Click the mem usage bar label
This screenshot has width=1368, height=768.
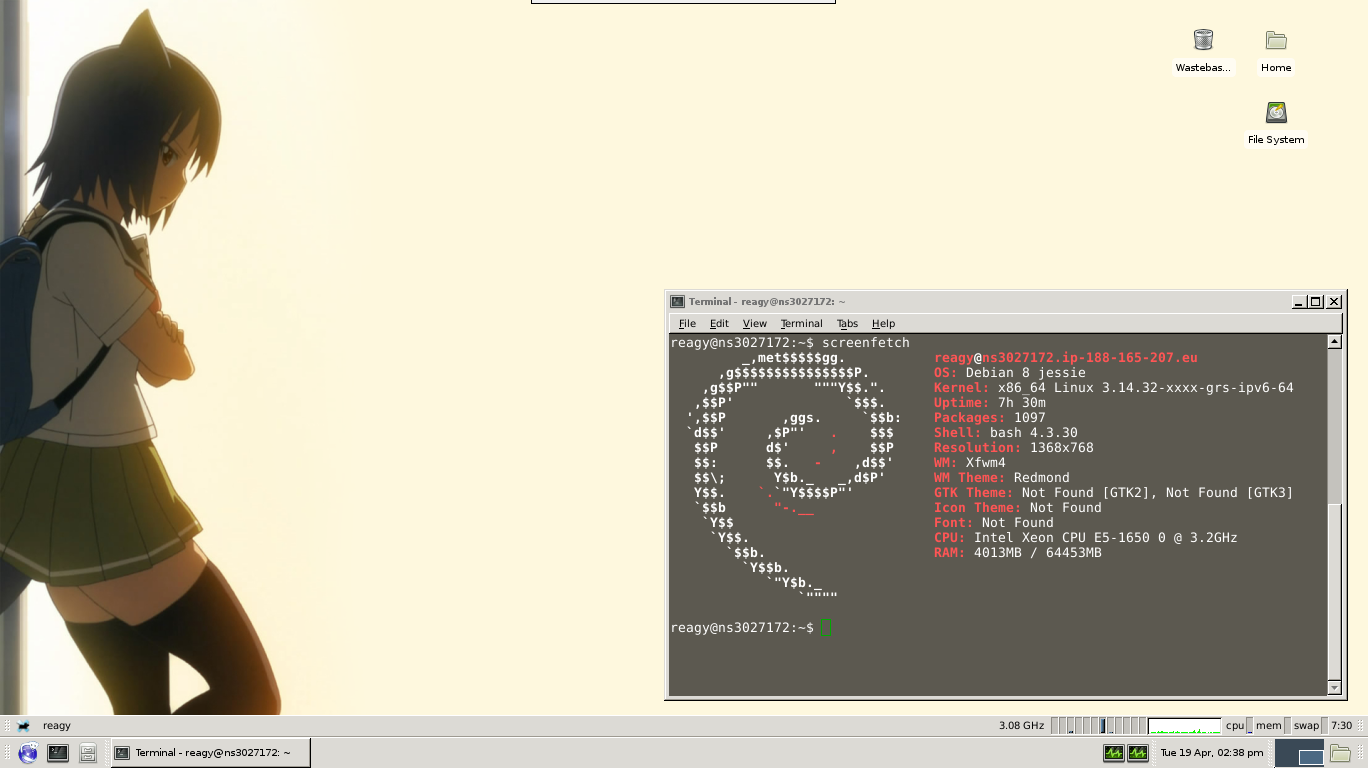coord(1268,726)
